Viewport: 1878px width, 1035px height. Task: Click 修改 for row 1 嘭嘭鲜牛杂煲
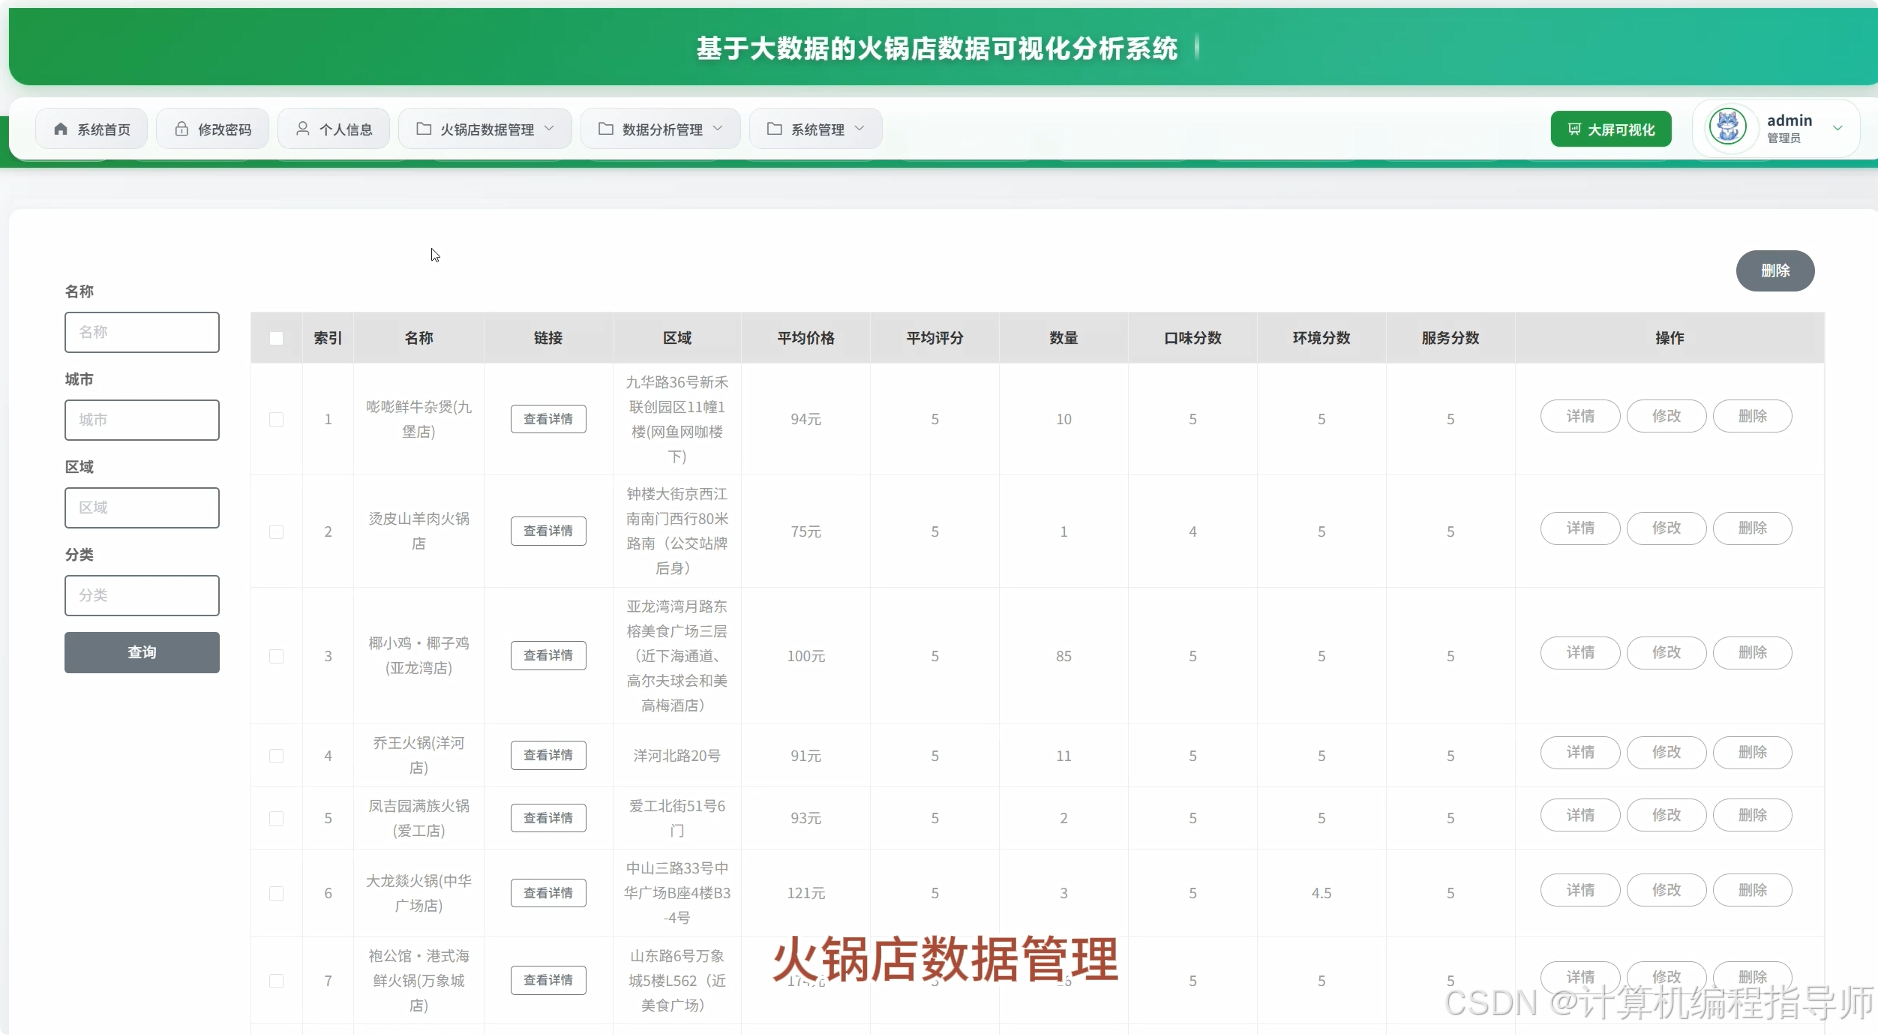click(1666, 416)
